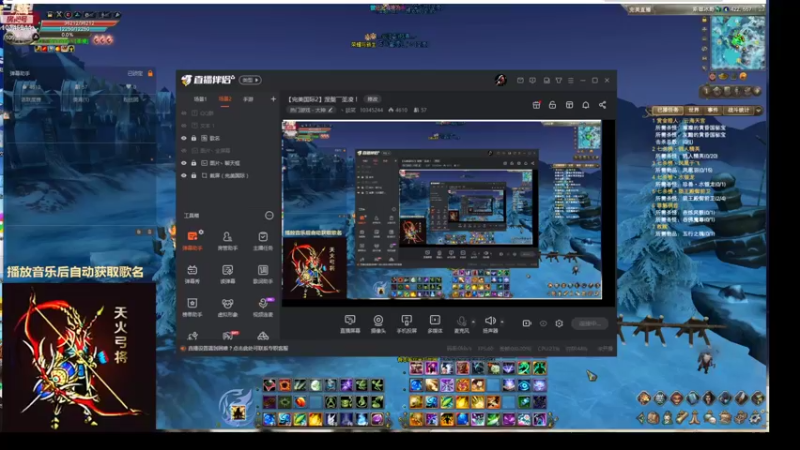The image size is (800, 450).
Task: Expand speaker options arrow
Action: click(502, 322)
